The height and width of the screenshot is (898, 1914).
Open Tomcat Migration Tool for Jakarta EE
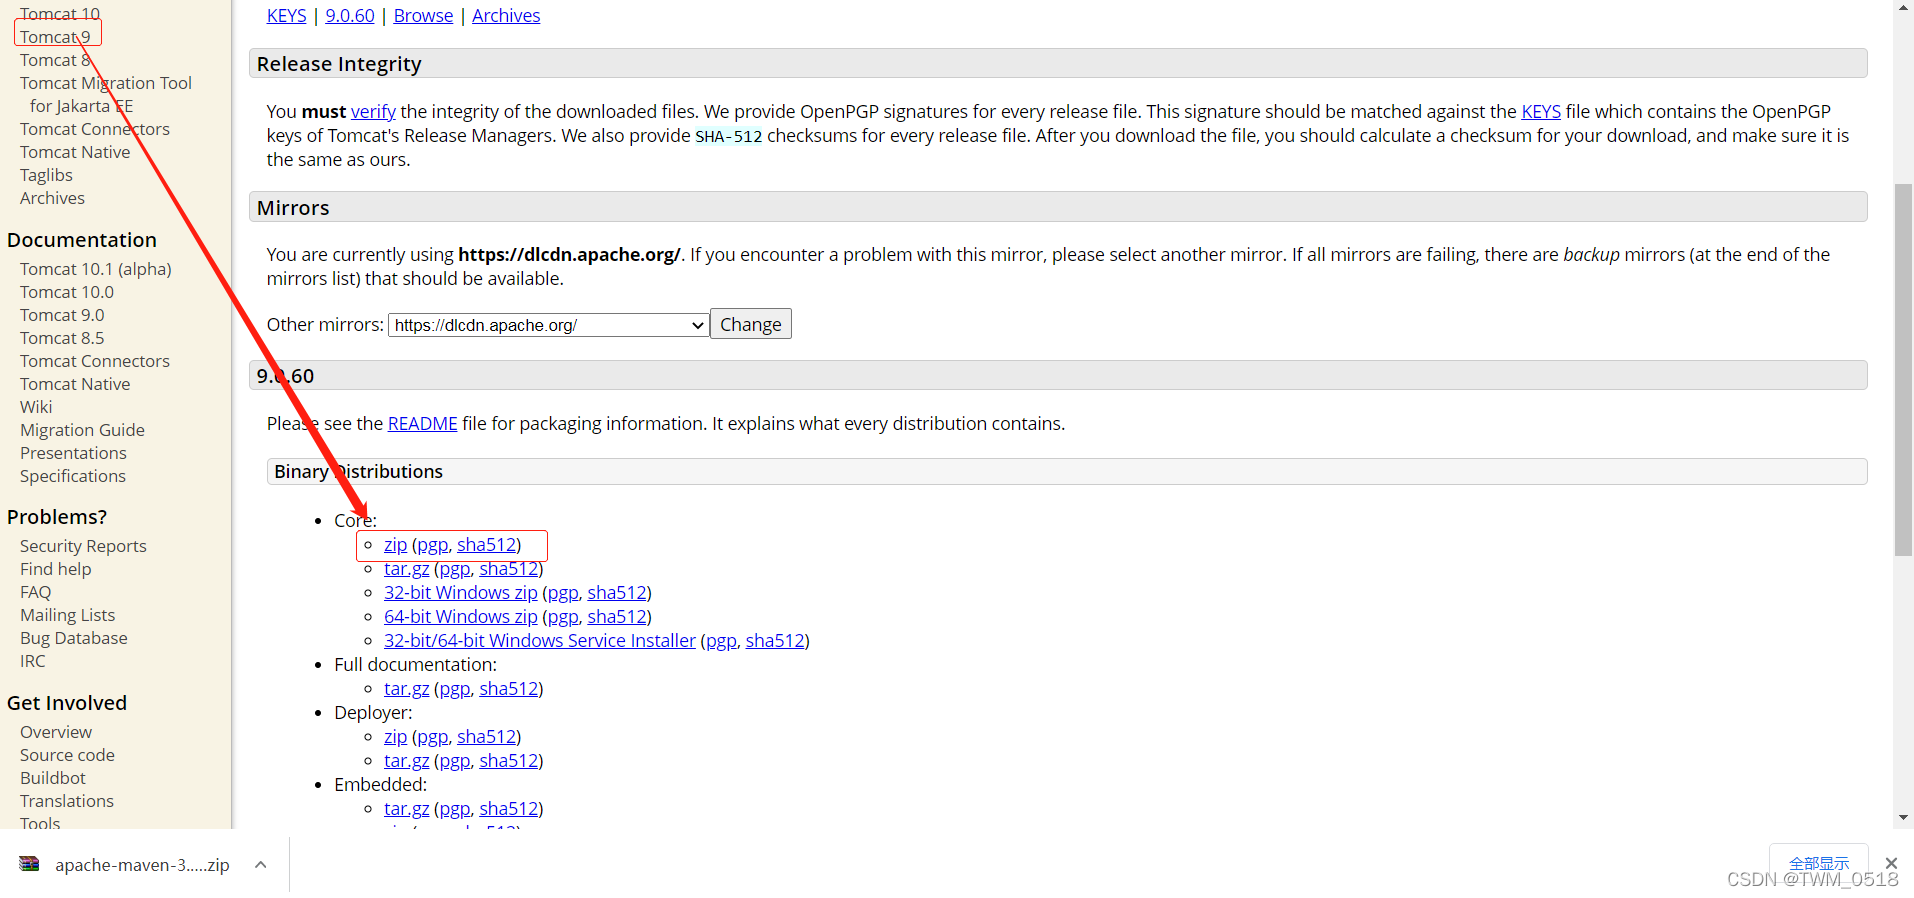[105, 94]
